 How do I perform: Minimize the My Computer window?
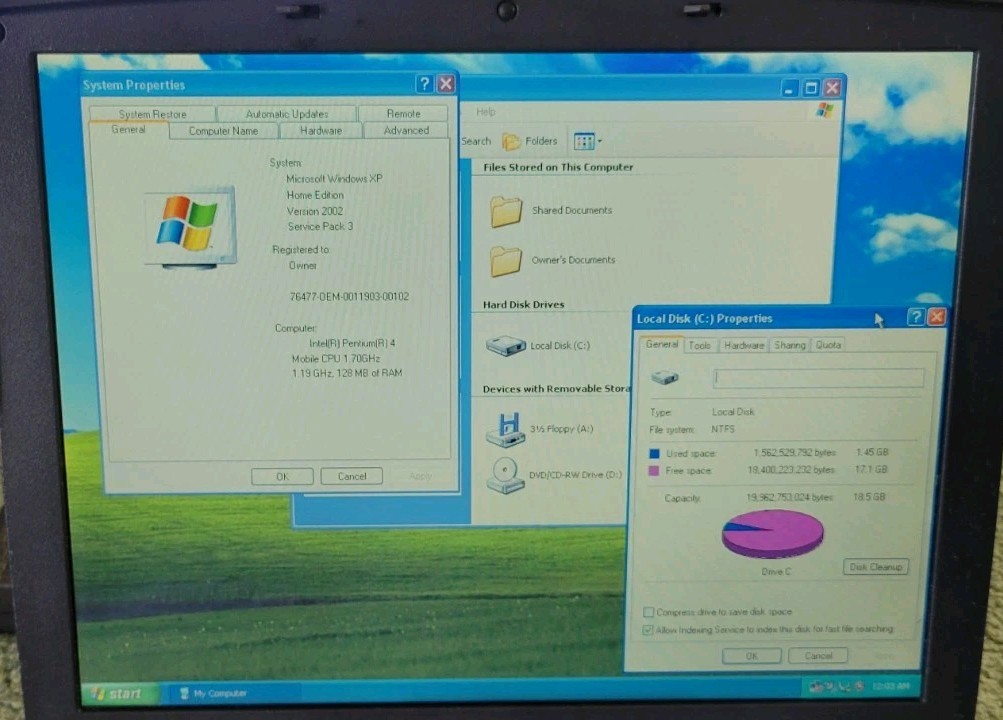(x=790, y=88)
